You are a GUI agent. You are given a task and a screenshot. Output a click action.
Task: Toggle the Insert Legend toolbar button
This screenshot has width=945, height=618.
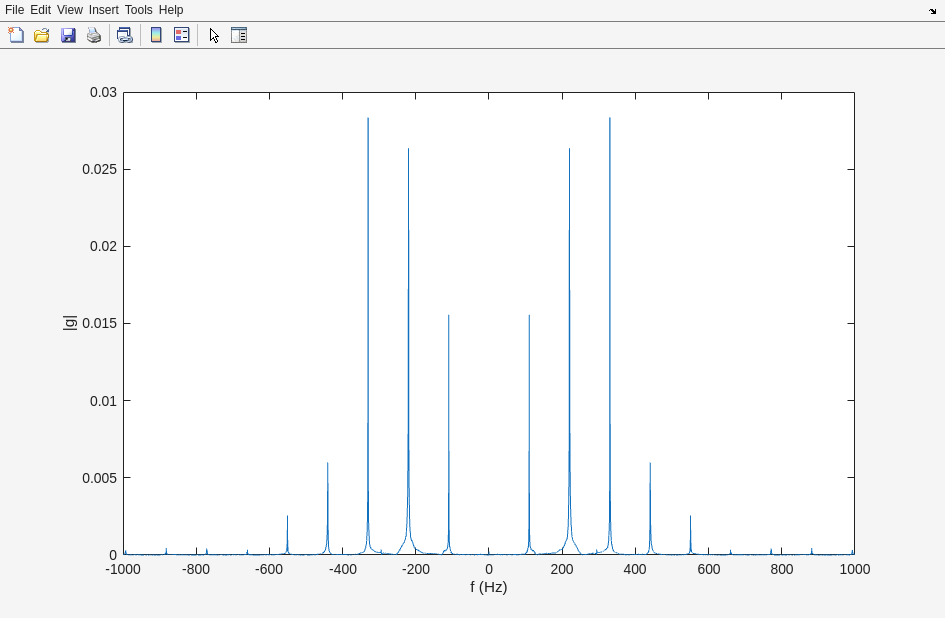(182, 35)
